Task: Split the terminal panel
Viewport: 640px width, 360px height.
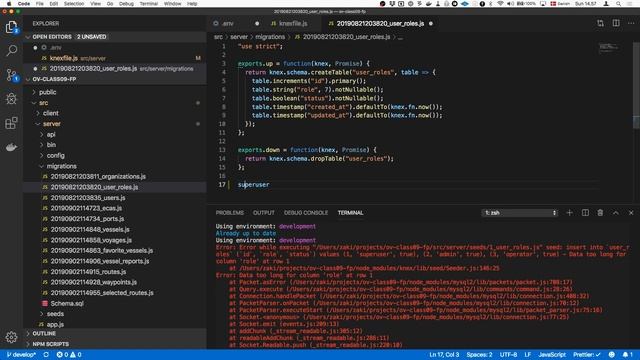Action: pyautogui.click(x=585, y=213)
